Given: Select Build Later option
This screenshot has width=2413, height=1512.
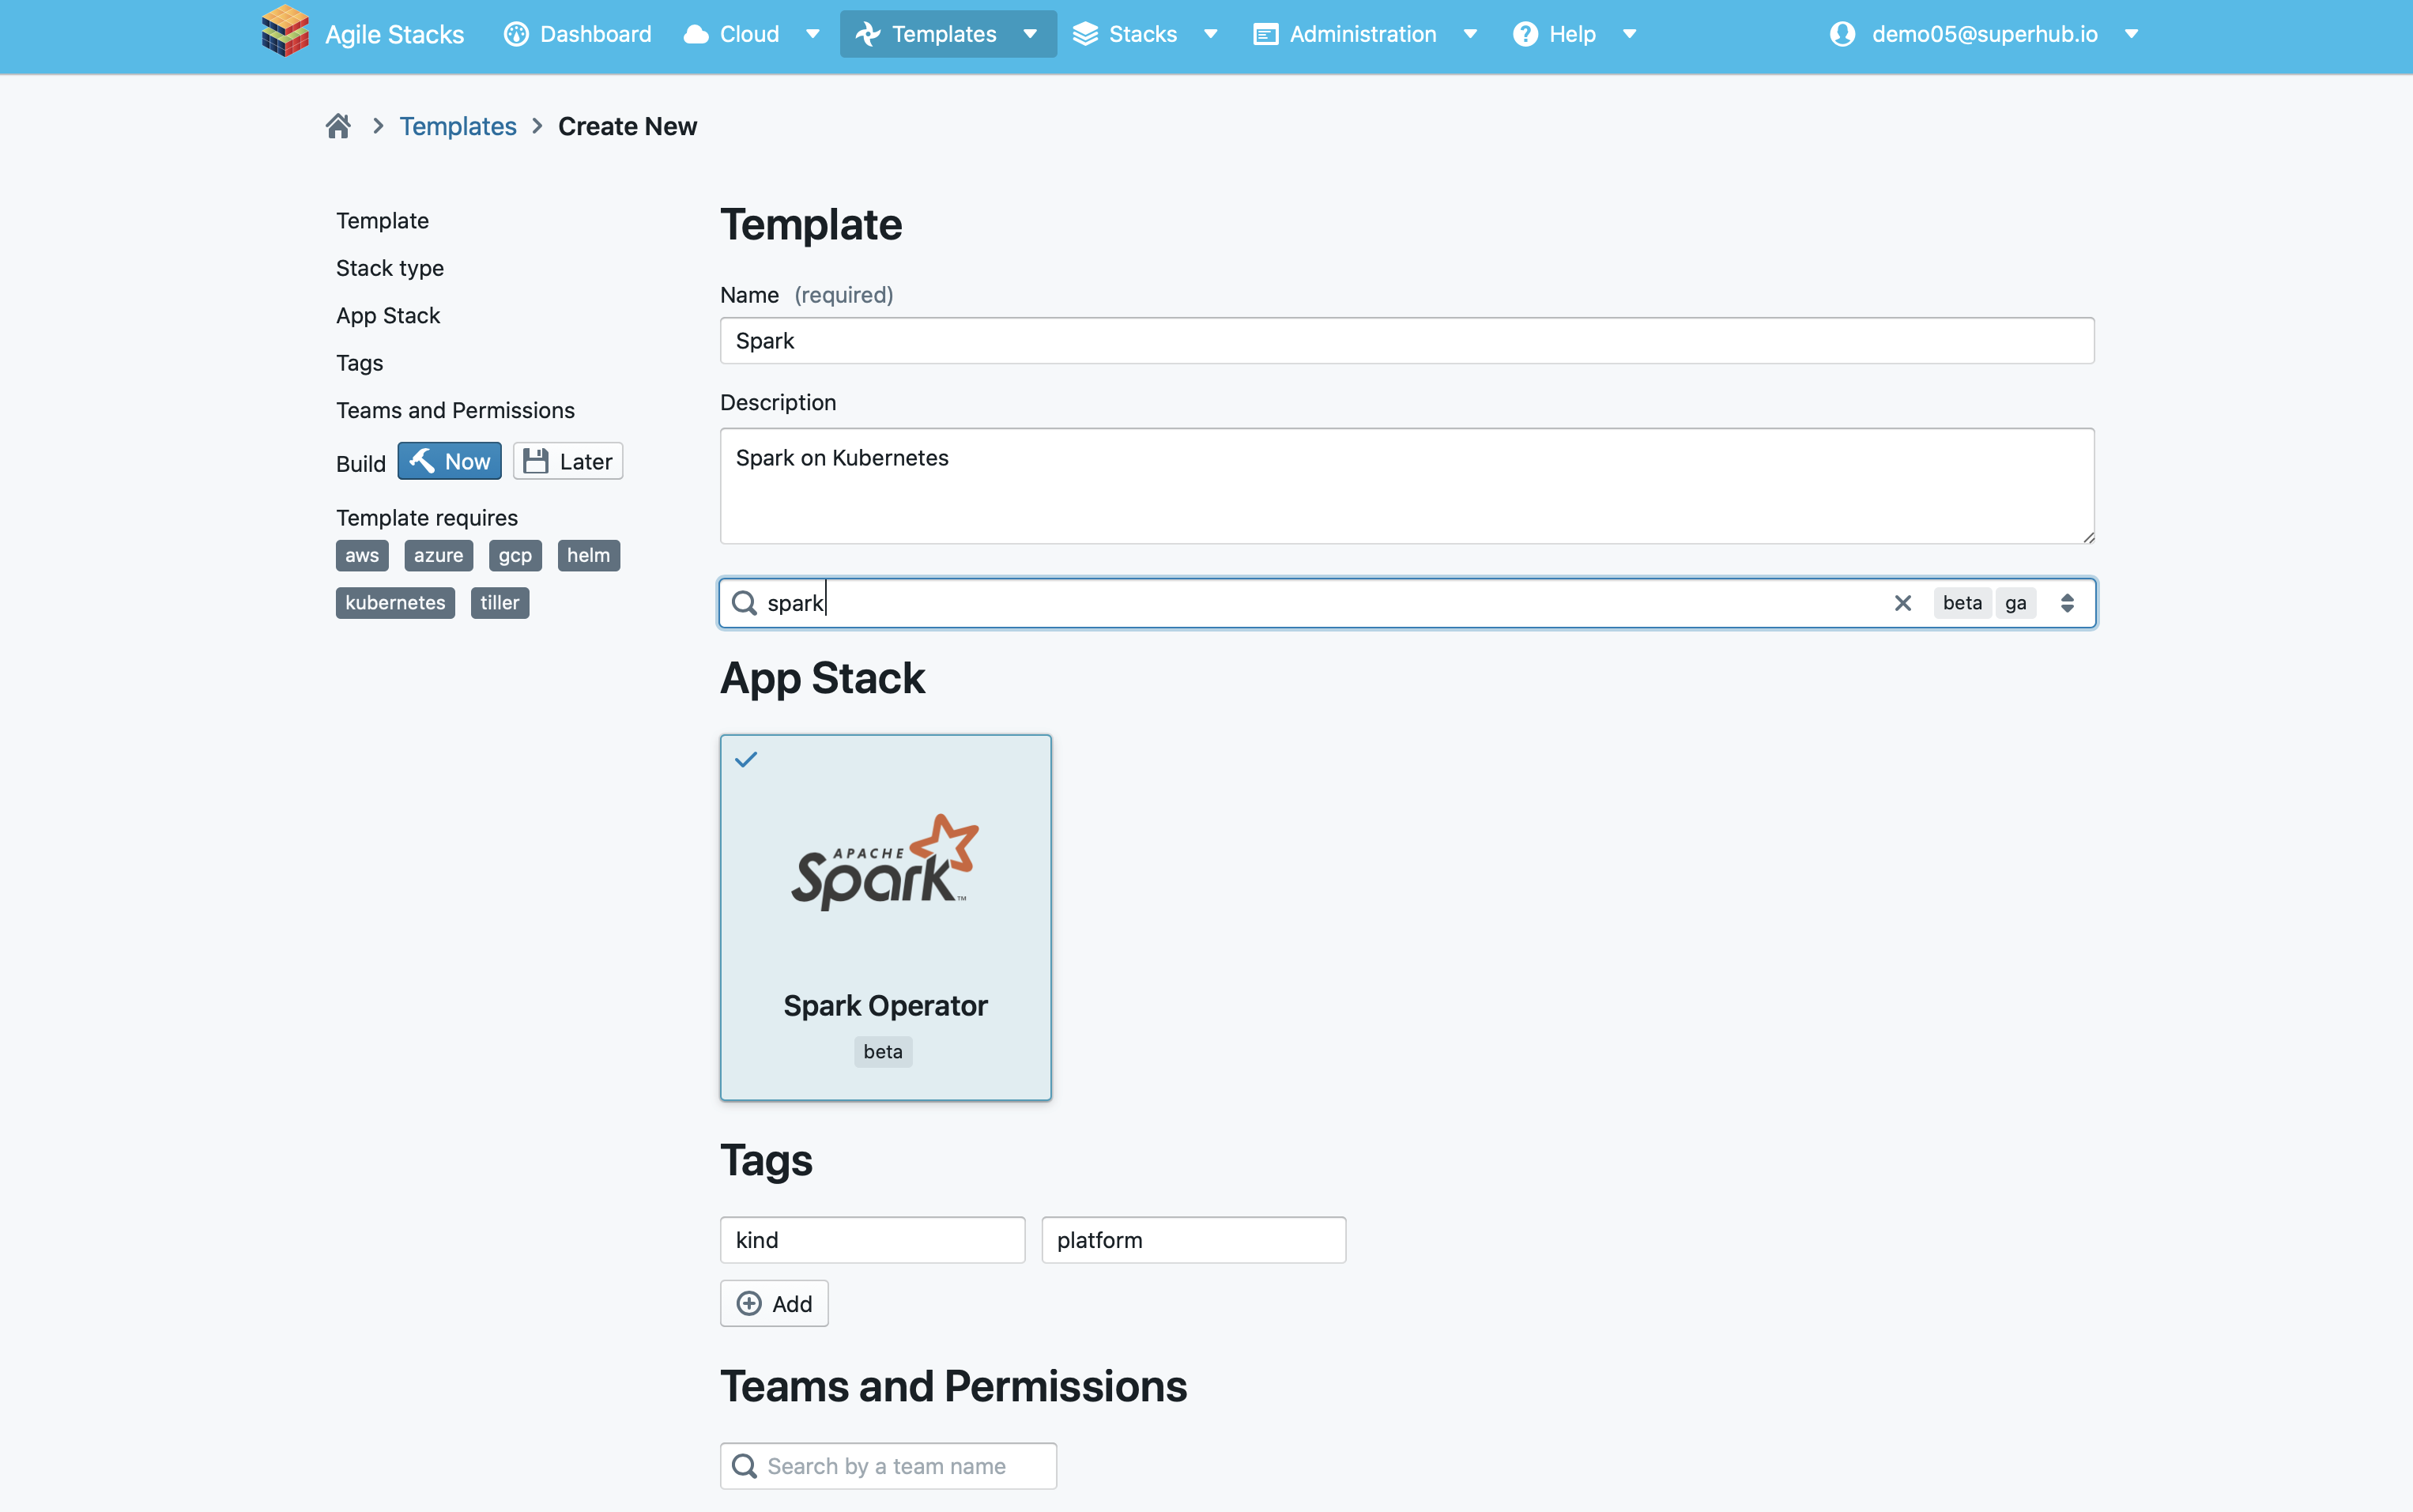Looking at the screenshot, I should point(568,461).
